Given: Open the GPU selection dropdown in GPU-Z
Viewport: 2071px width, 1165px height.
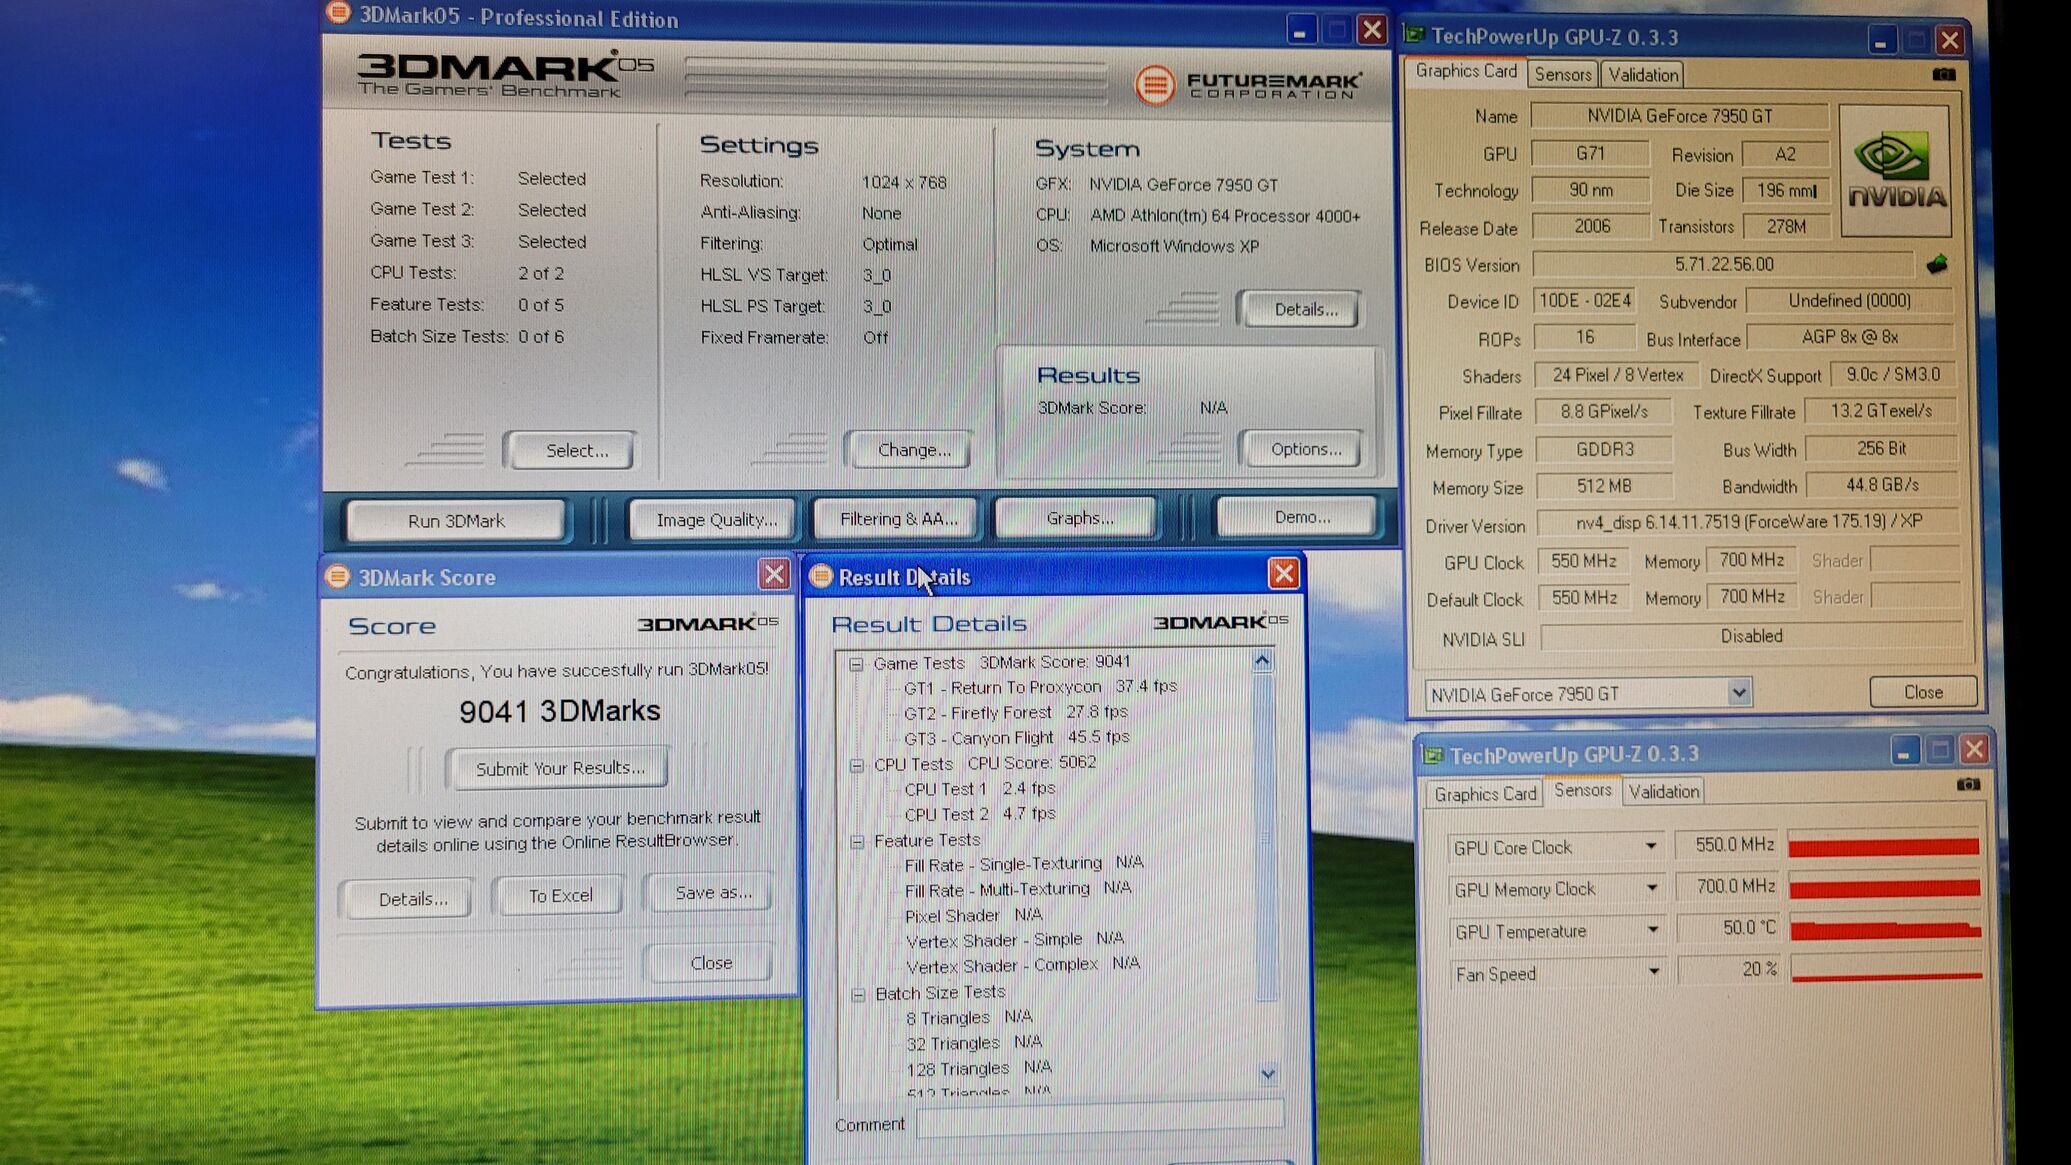Looking at the screenshot, I should click(x=1738, y=692).
